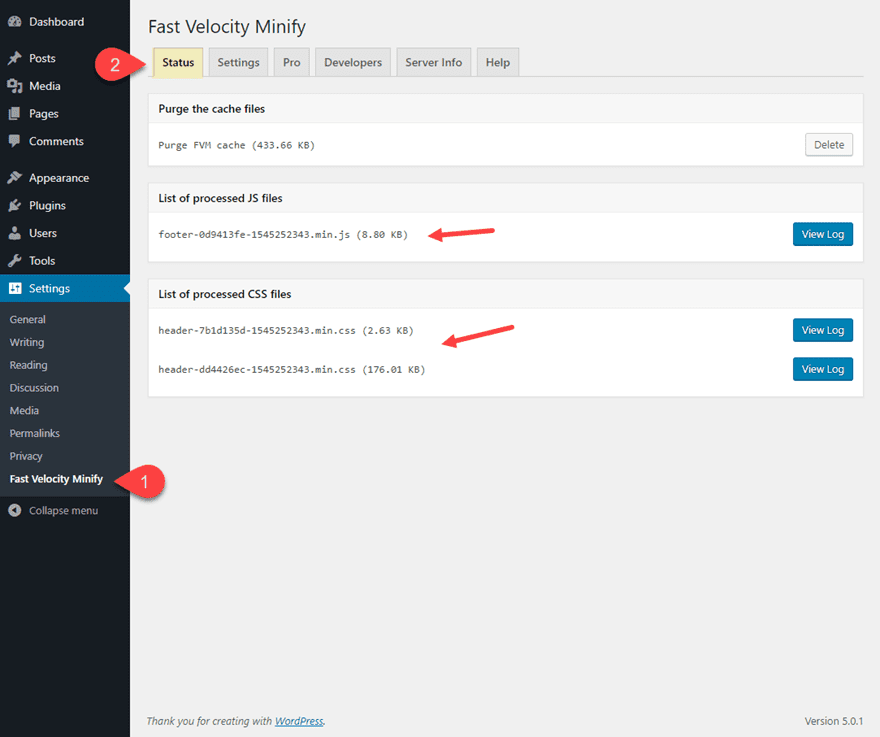880x737 pixels.
Task: Open the Pro tab
Action: tap(291, 61)
